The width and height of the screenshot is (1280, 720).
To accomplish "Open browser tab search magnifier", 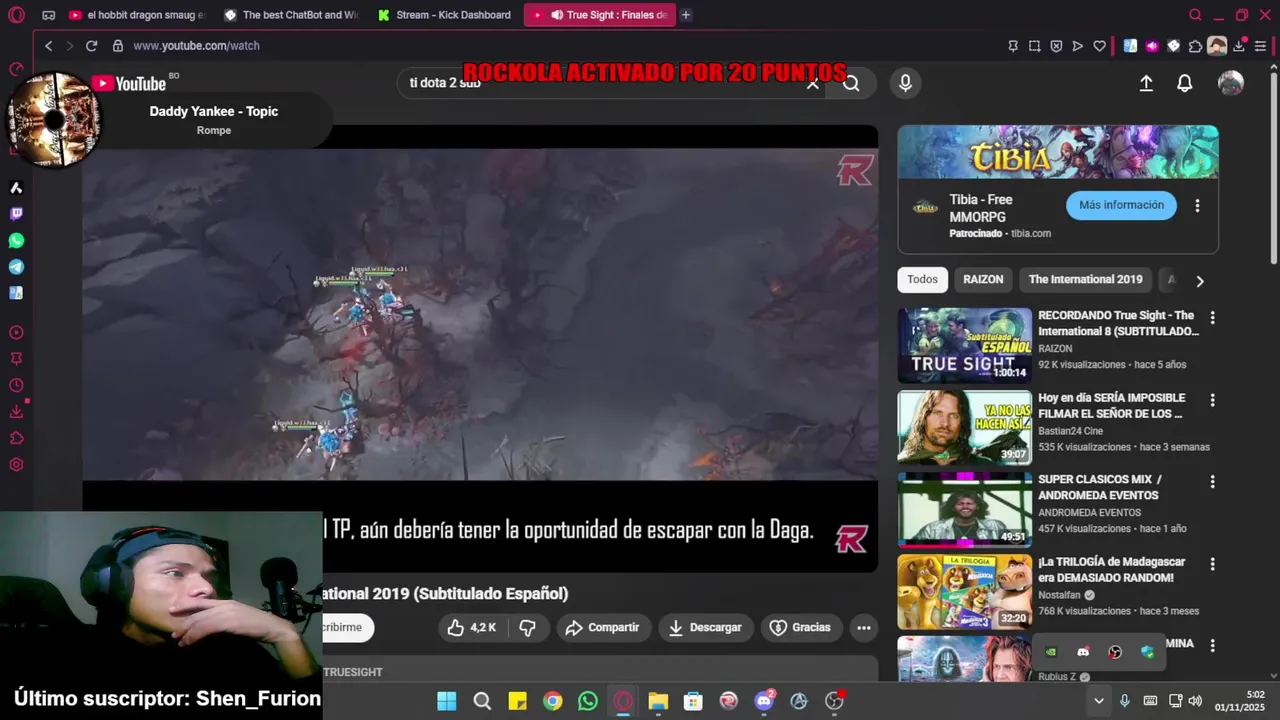I will 1195,15.
